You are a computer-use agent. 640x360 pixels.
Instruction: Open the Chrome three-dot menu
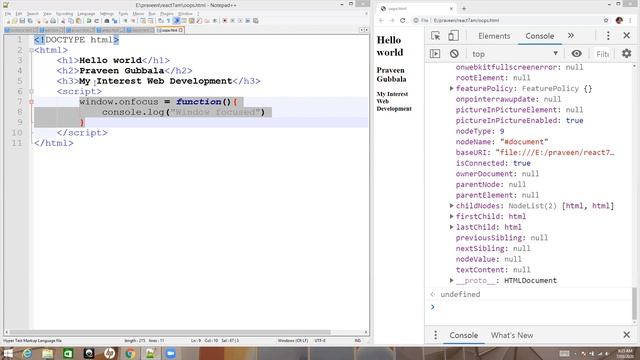point(631,20)
